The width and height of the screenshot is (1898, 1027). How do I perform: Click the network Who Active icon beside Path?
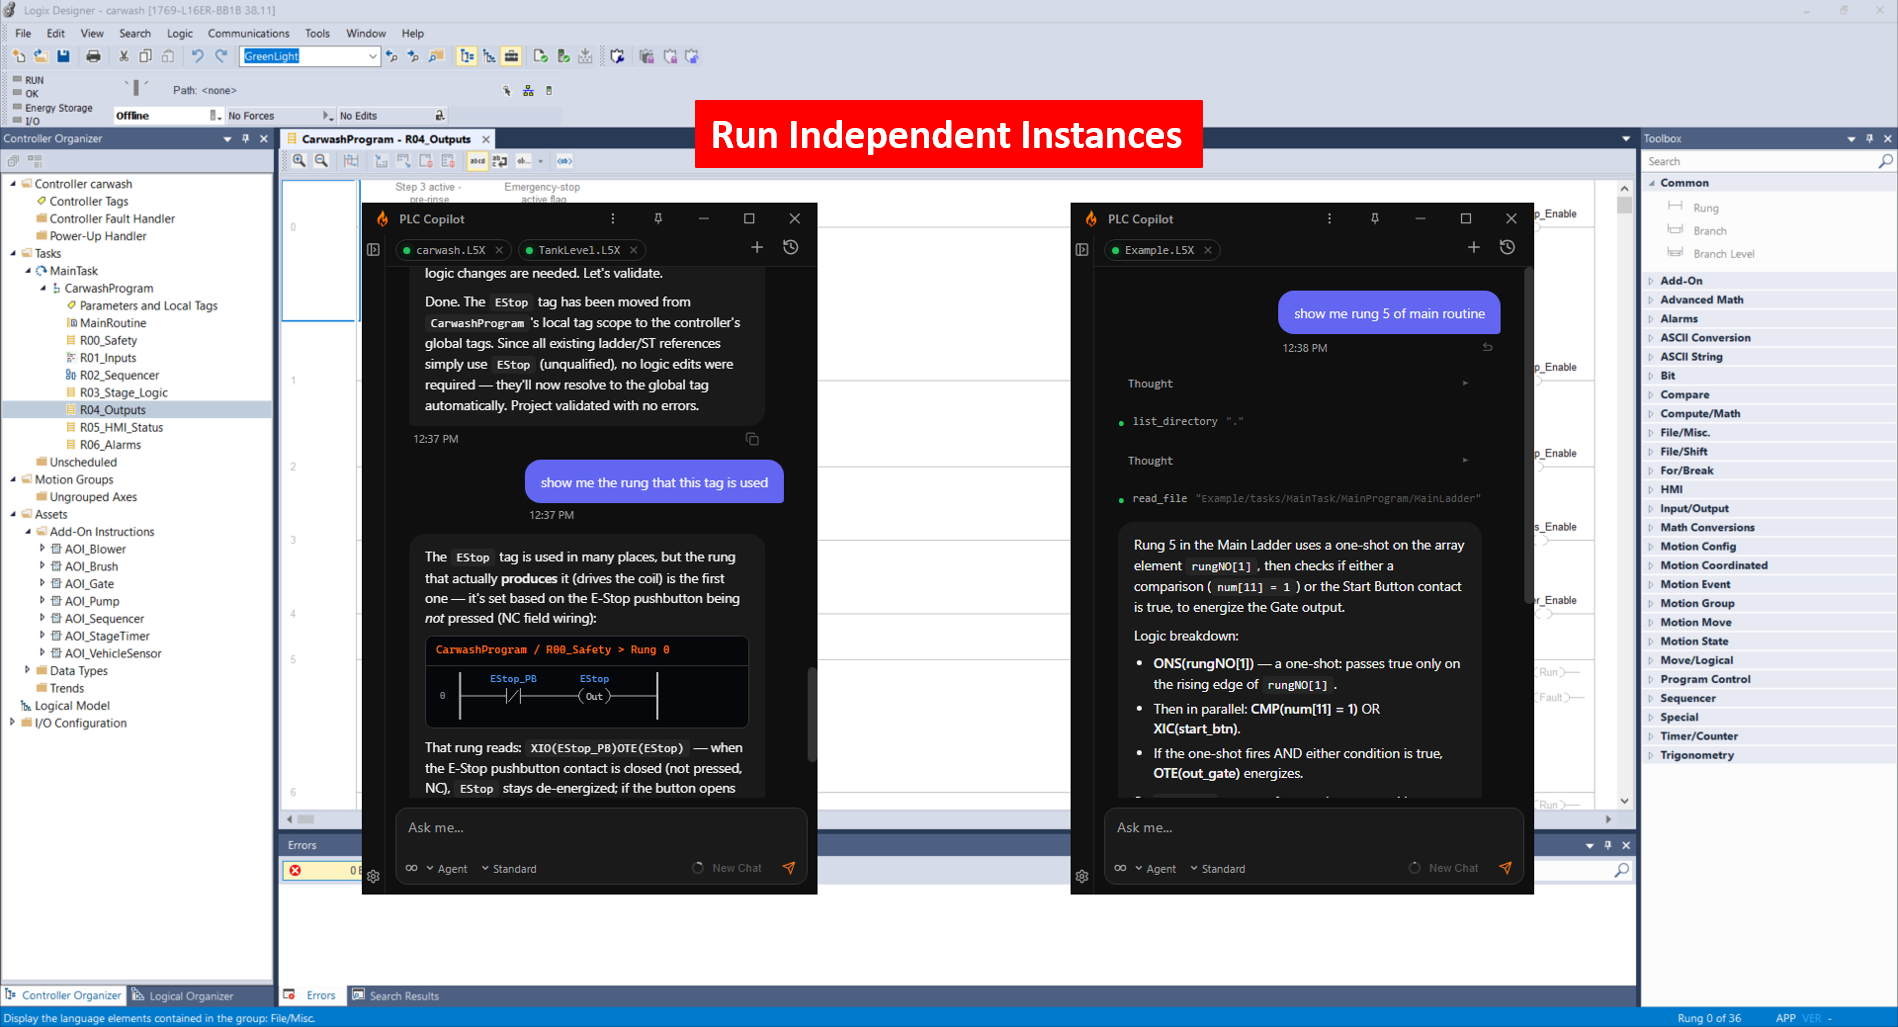528,90
